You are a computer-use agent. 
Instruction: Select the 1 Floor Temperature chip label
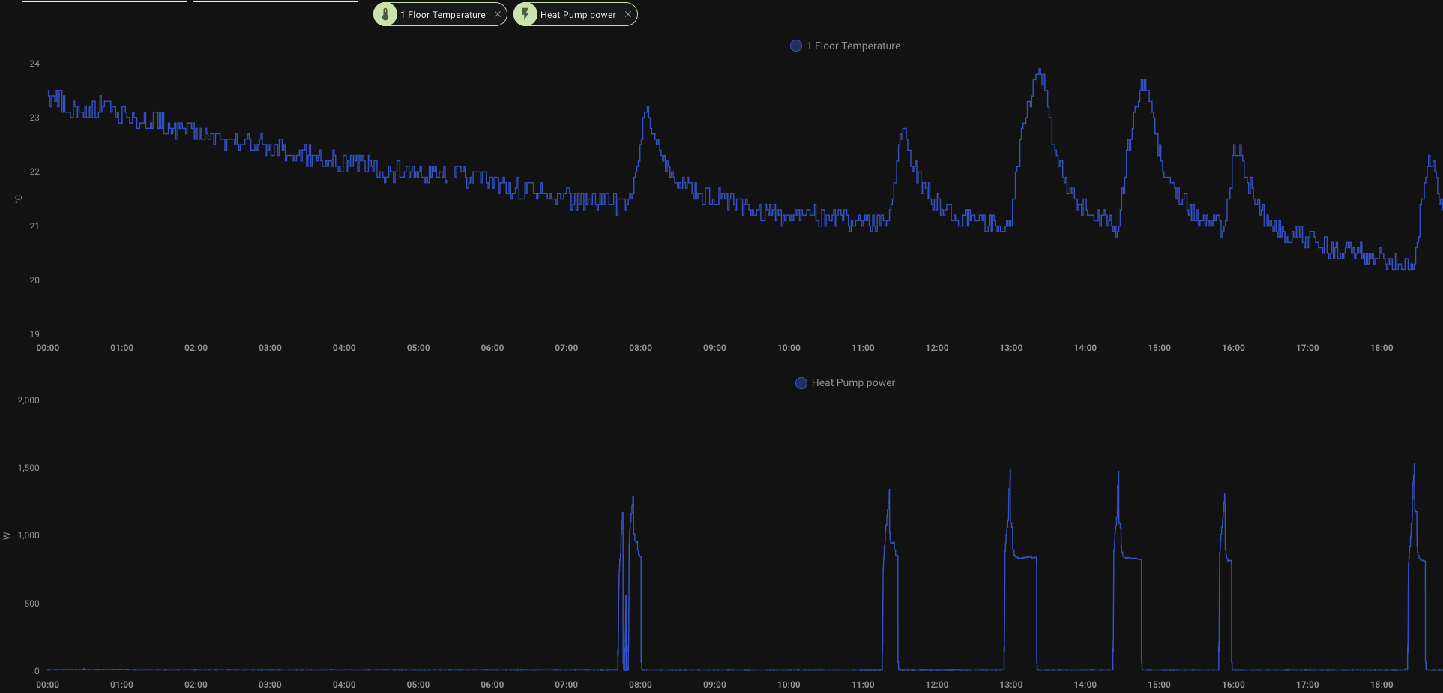point(442,15)
